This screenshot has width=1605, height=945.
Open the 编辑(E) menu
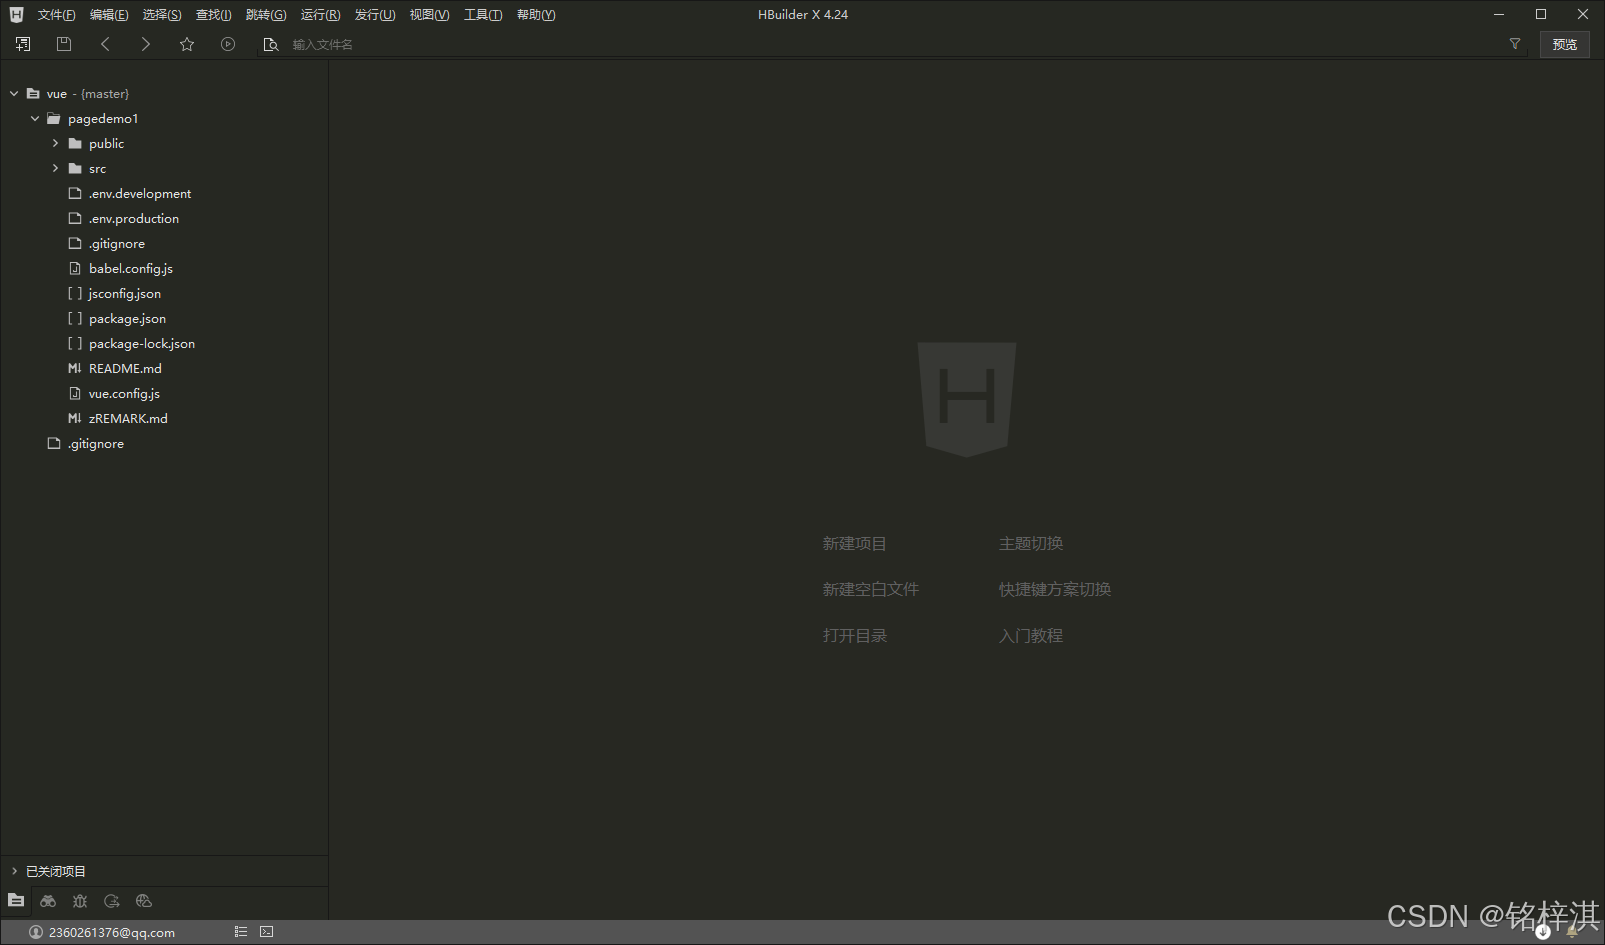coord(109,15)
